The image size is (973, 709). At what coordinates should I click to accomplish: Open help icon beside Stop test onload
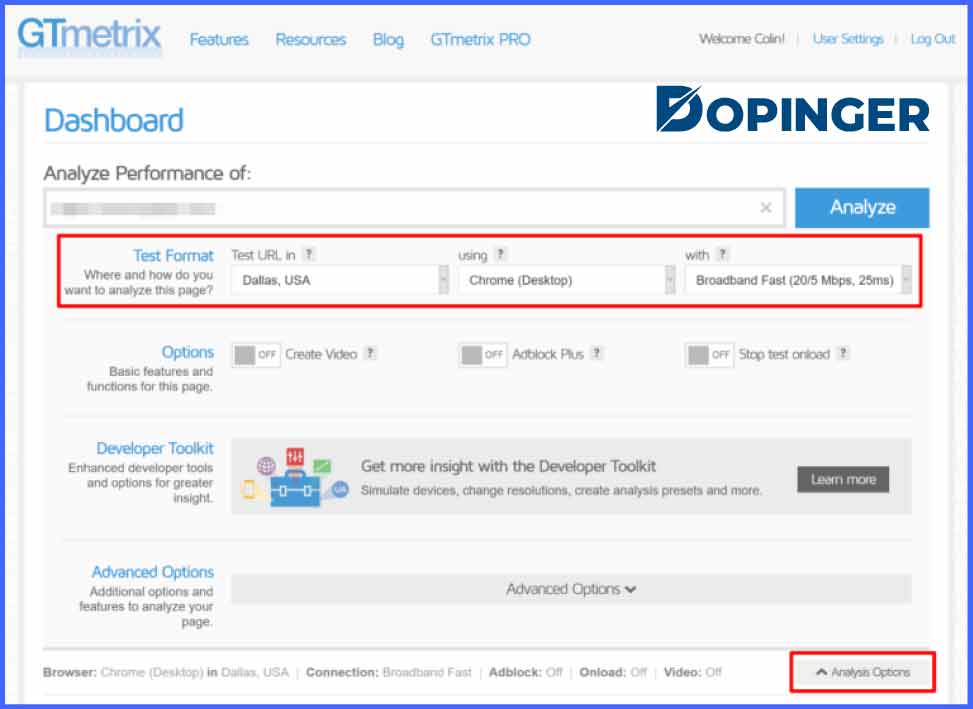point(843,354)
